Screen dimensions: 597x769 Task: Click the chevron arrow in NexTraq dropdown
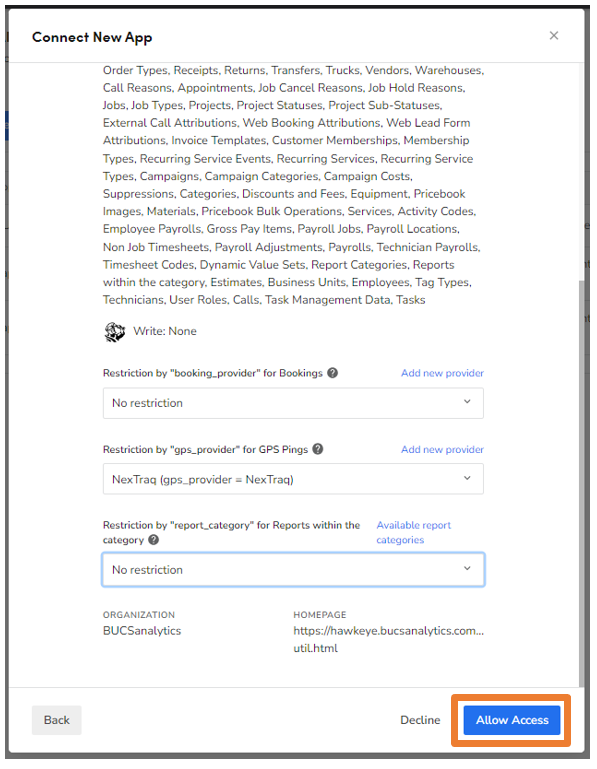[467, 478]
